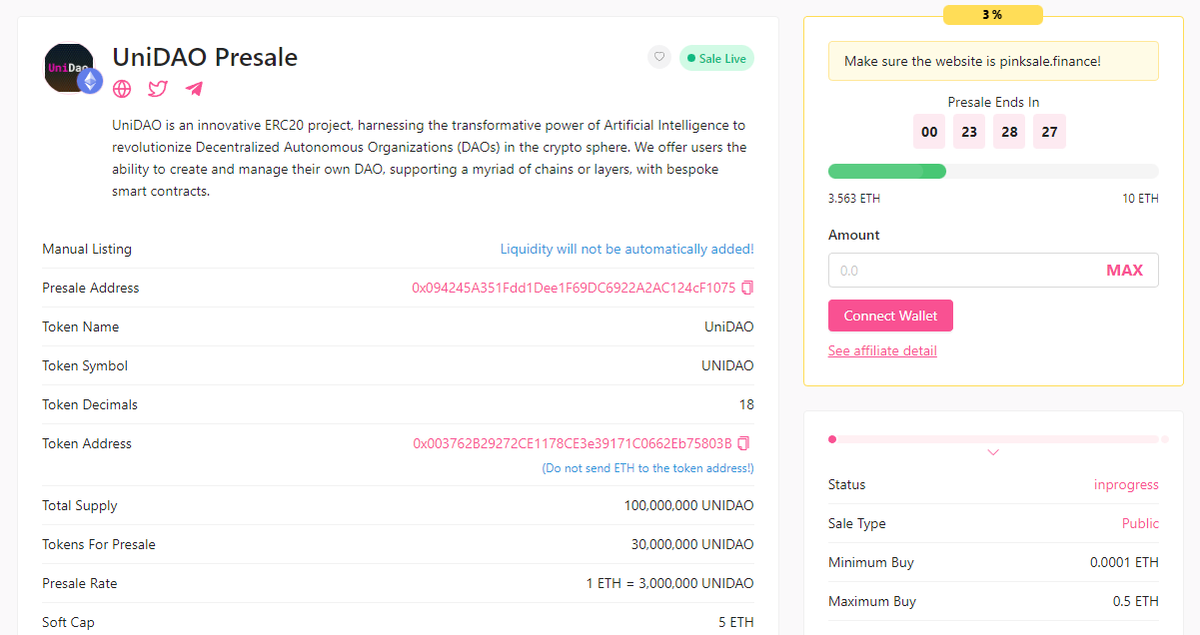This screenshot has height=635, width=1200.
Task: Click the Token Symbol value UNIDAO
Action: pos(728,366)
